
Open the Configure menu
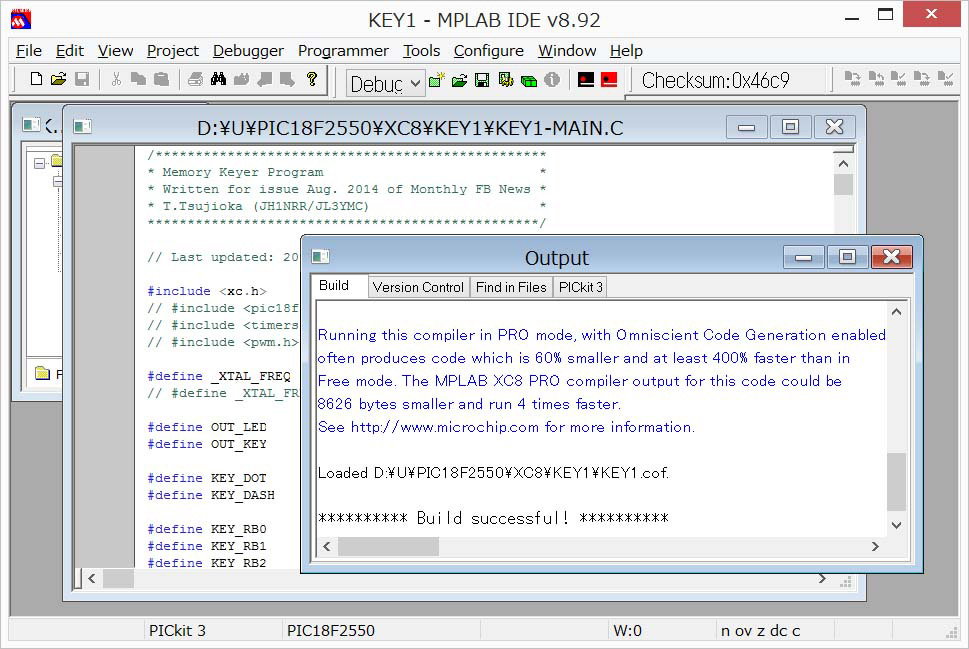(x=489, y=51)
